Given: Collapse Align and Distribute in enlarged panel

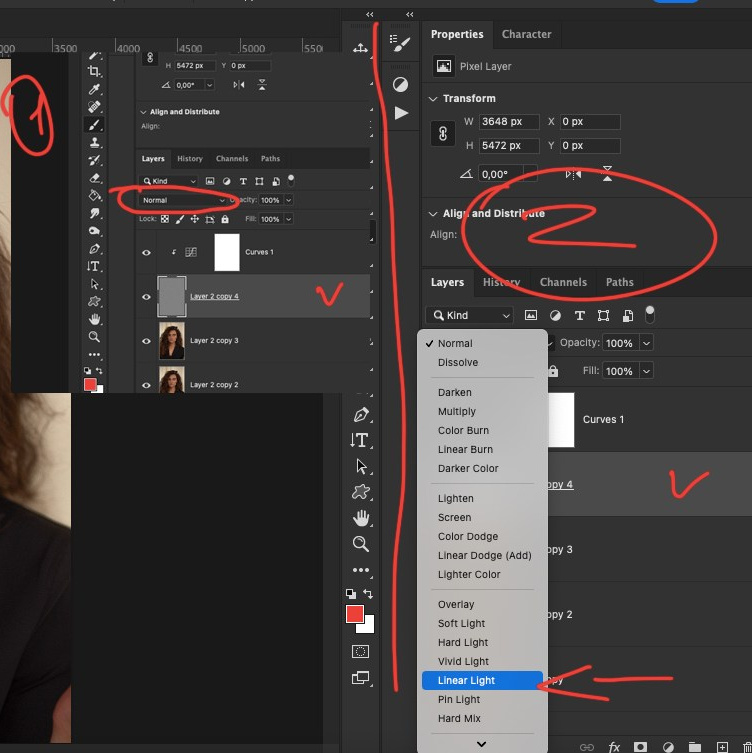Looking at the screenshot, I should pyautogui.click(x=433, y=214).
